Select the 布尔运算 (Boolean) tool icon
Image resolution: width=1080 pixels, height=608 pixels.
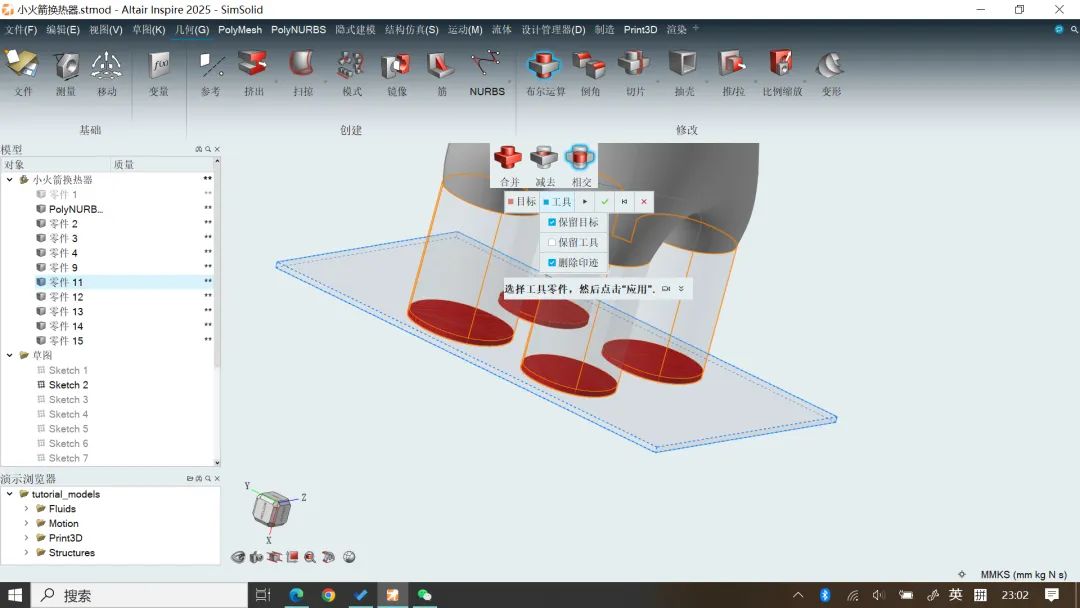[x=545, y=67]
